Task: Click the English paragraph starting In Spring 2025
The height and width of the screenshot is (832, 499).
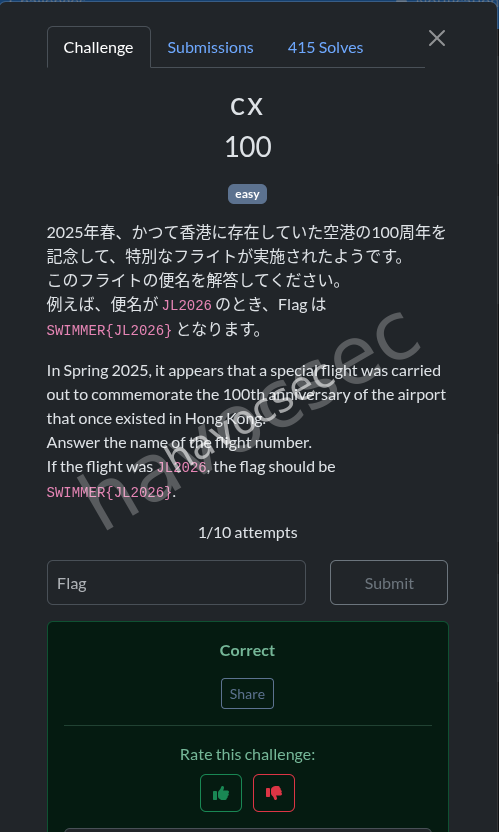Action: pyautogui.click(x=246, y=431)
